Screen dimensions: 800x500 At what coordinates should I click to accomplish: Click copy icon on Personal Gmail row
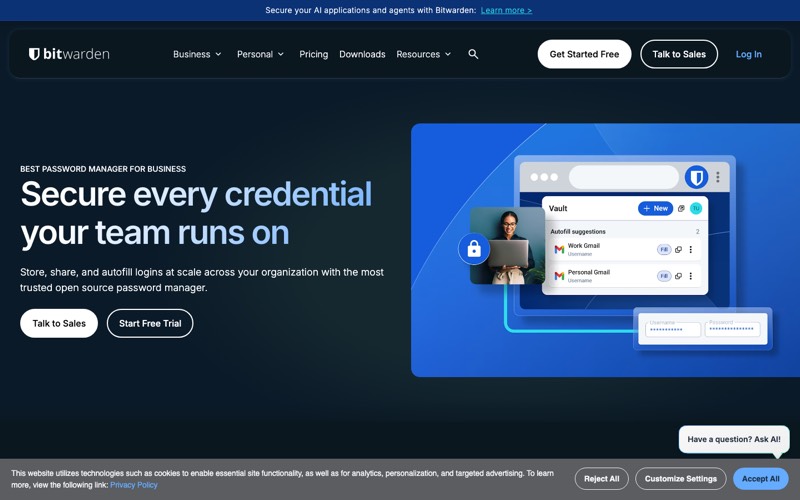coord(679,276)
